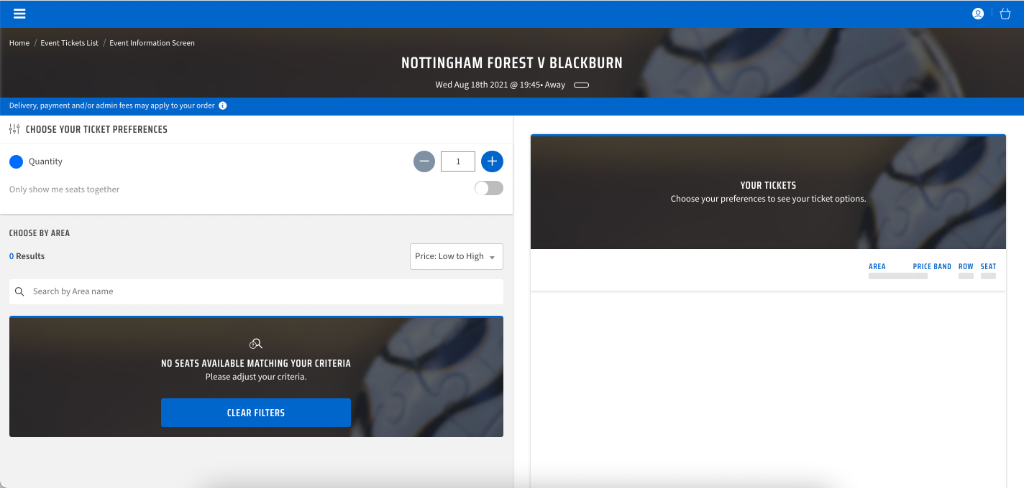Viewport: 1024px width, 488px height.
Task: Open Event Information Screen breadcrumb
Action: 152,43
